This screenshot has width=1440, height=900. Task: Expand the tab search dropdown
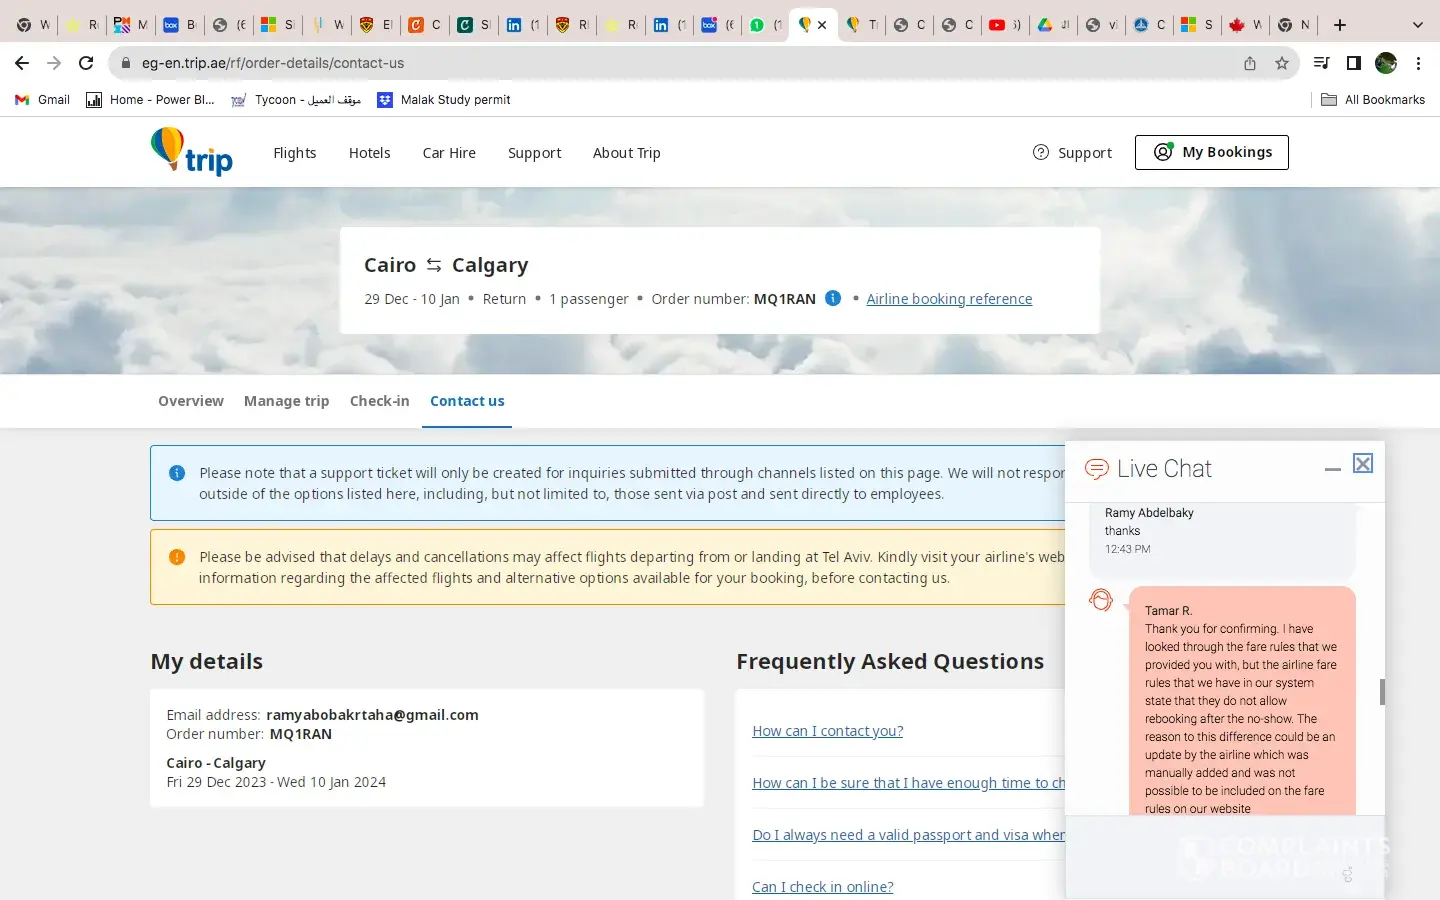pos(1417,25)
